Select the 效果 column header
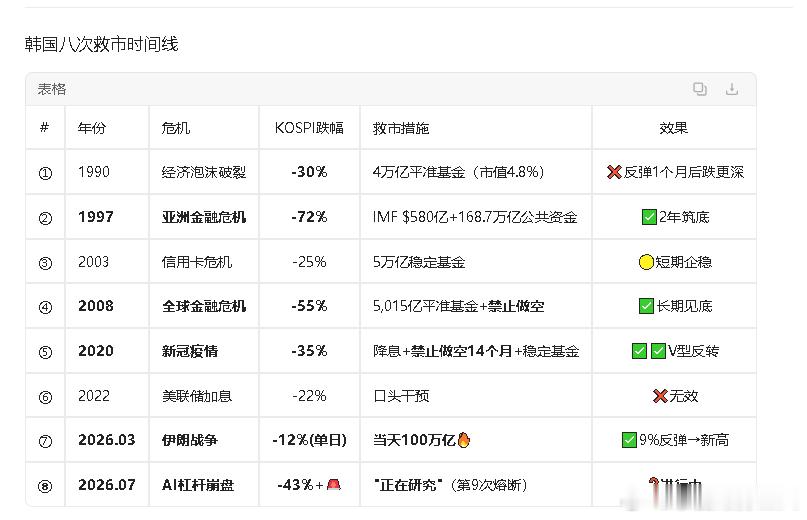The image size is (807, 520). [674, 128]
